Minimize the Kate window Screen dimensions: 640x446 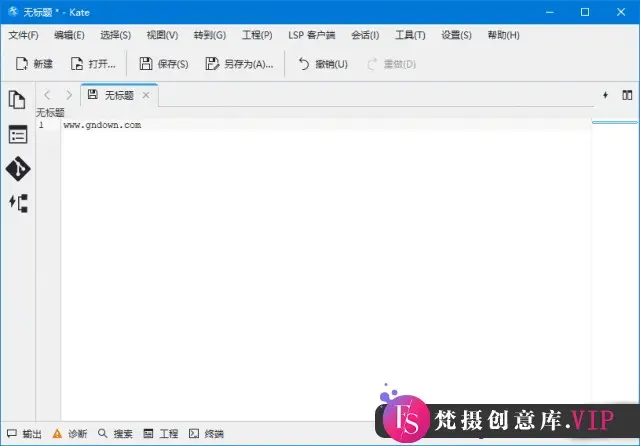550,12
